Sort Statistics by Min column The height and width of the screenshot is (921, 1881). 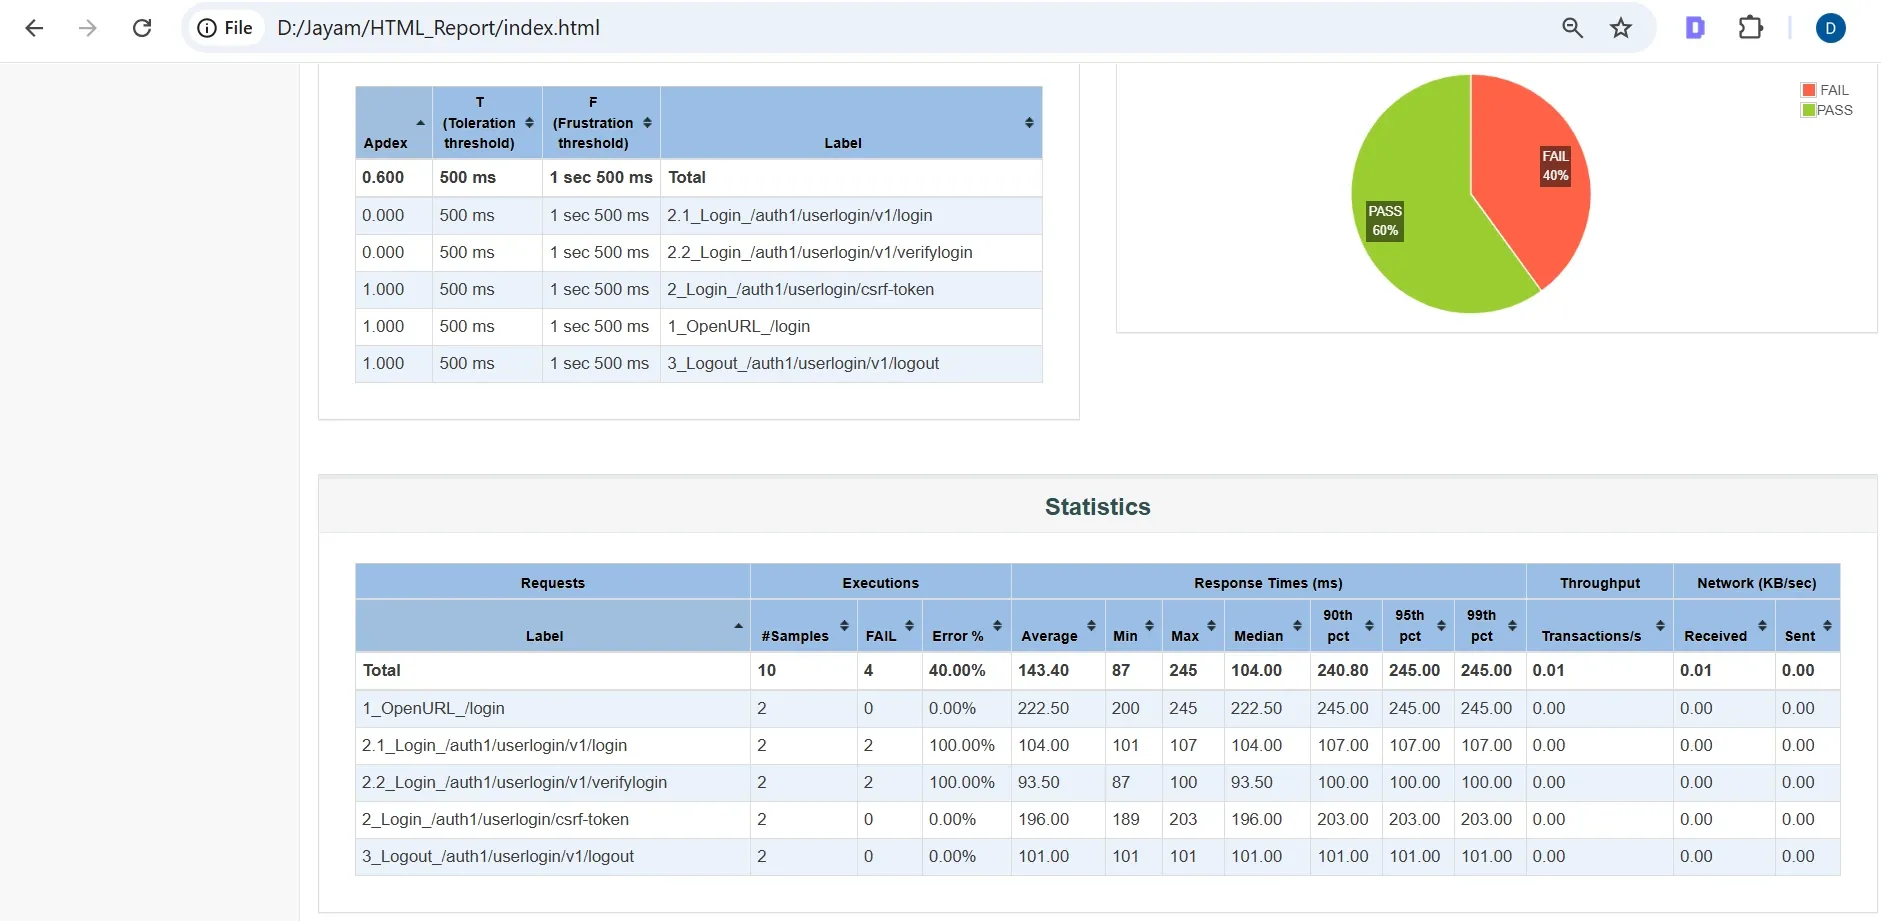tap(1134, 626)
